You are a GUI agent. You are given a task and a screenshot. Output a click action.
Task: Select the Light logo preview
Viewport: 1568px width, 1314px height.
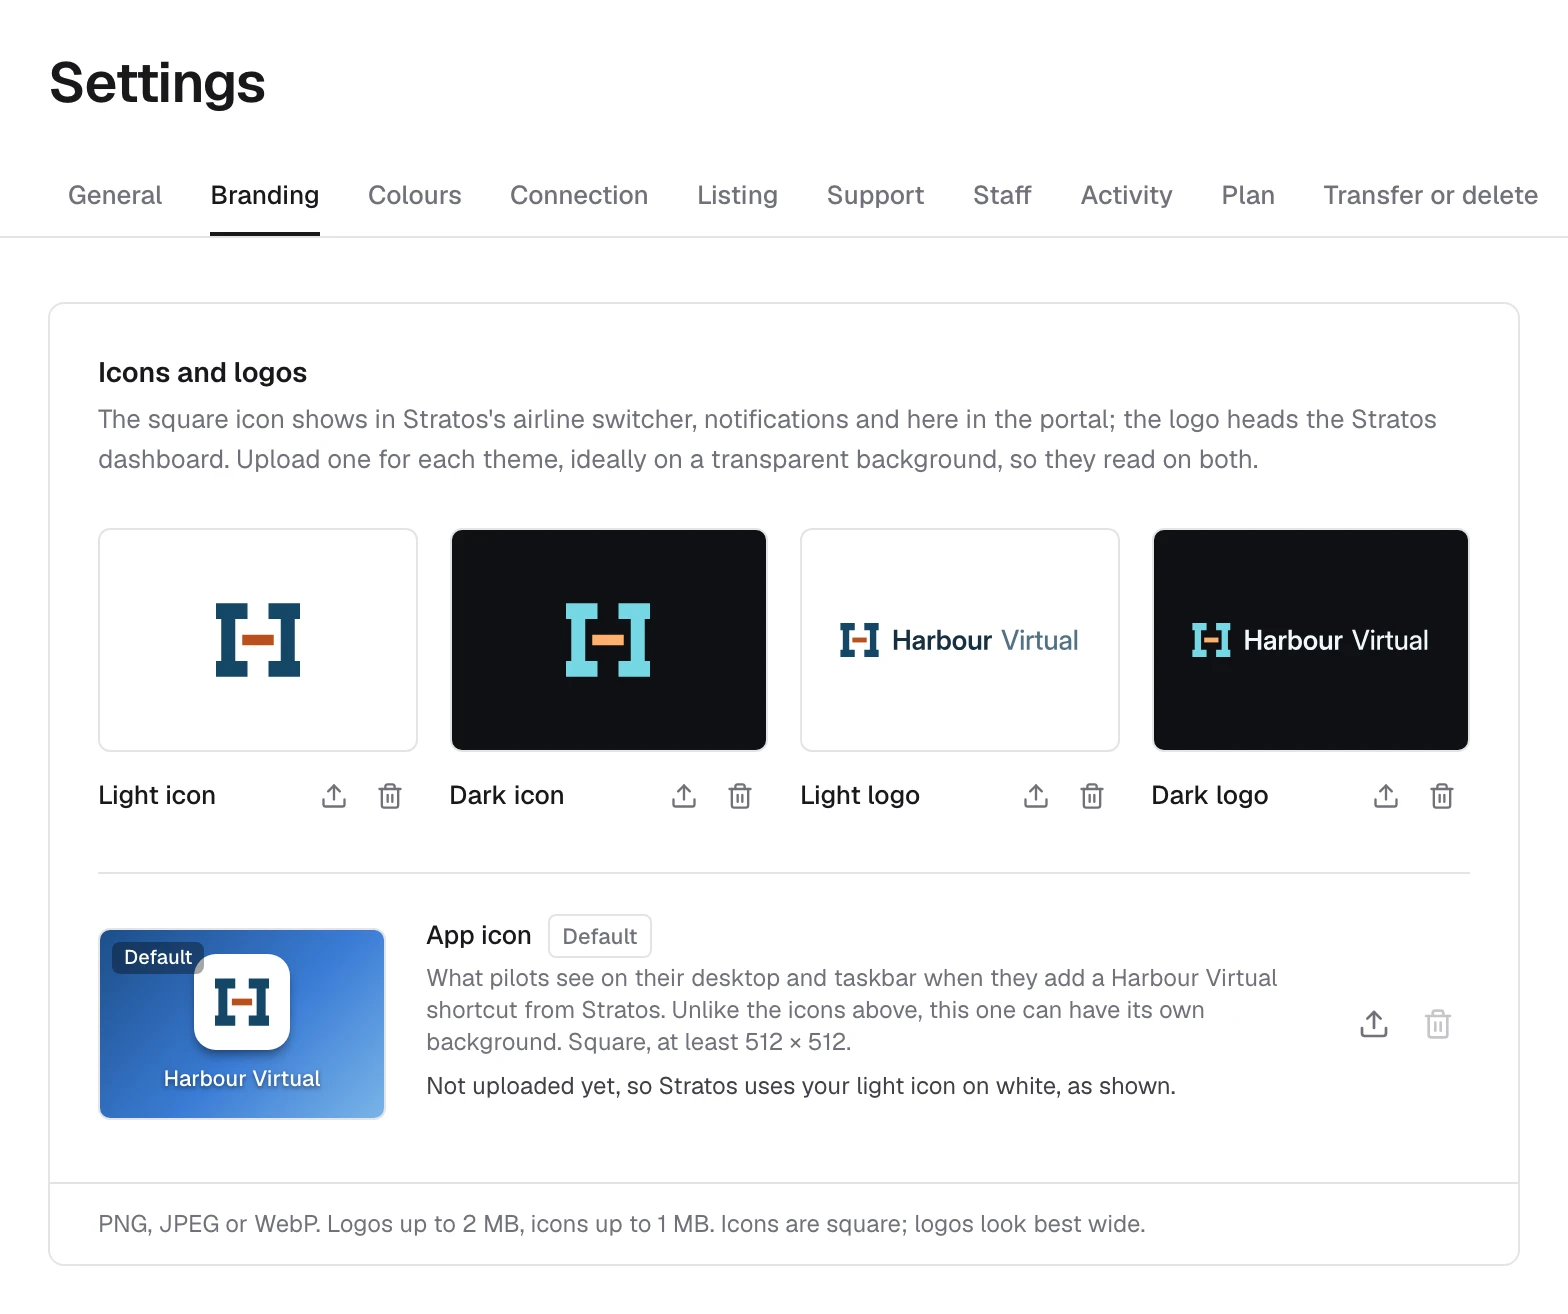pyautogui.click(x=960, y=640)
